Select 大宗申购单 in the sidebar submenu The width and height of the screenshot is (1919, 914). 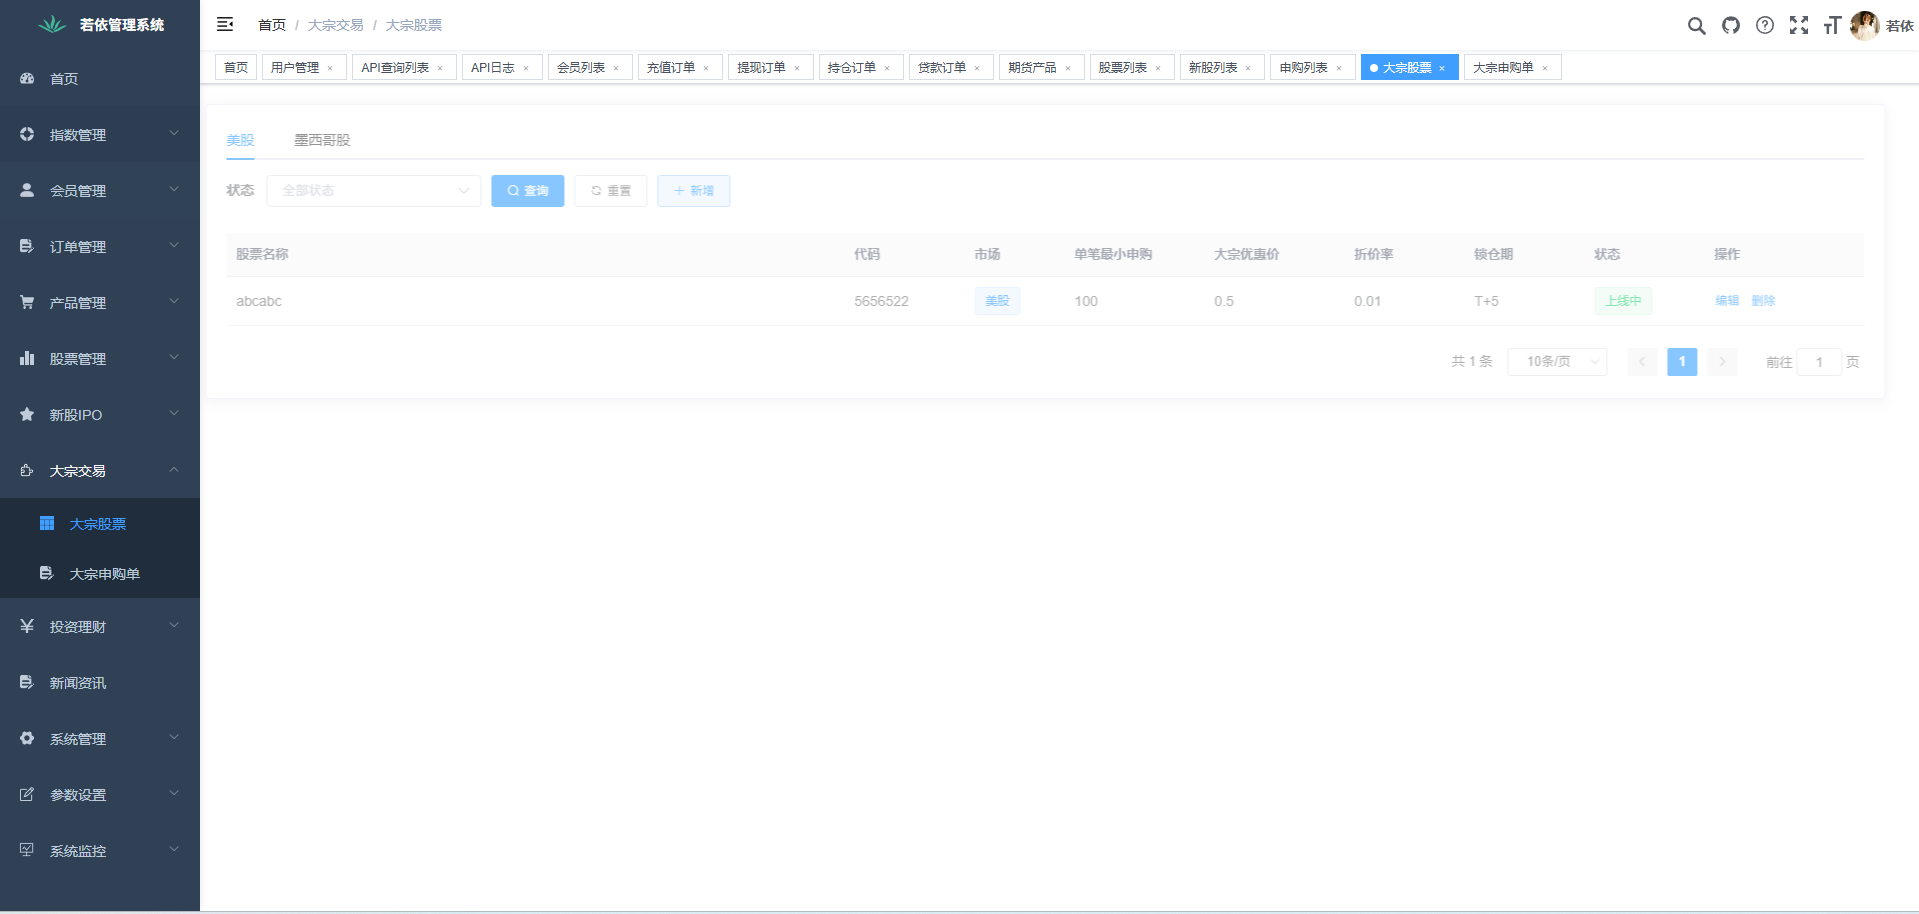[104, 574]
